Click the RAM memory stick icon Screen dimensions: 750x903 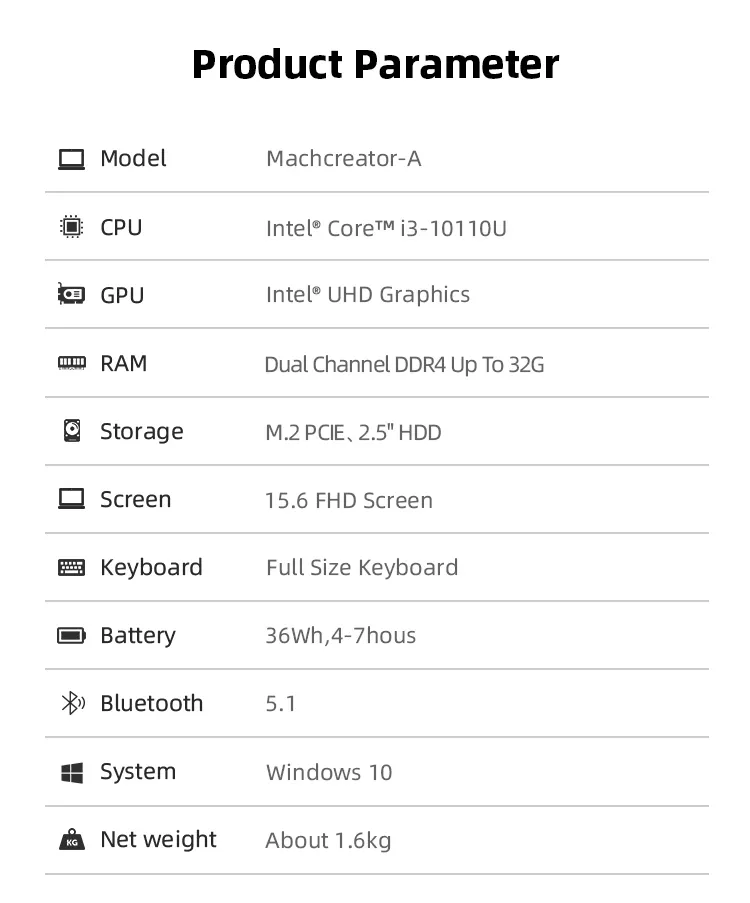71,363
